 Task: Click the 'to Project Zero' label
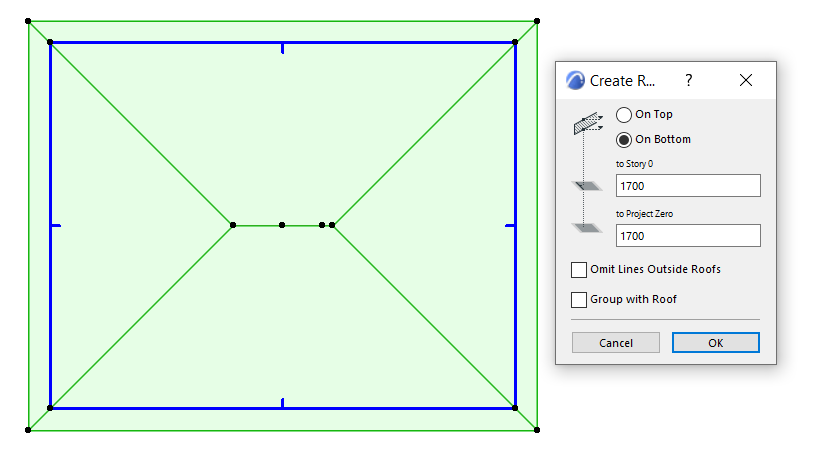click(x=644, y=214)
